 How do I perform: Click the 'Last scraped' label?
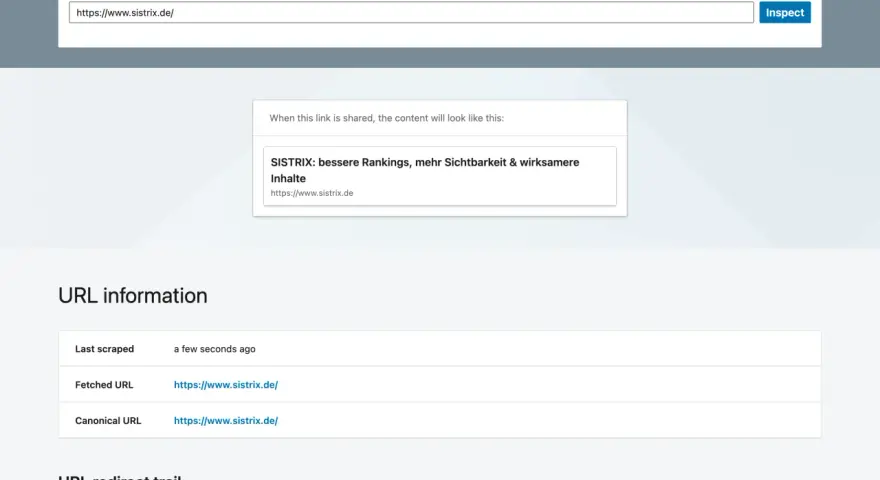(104, 349)
